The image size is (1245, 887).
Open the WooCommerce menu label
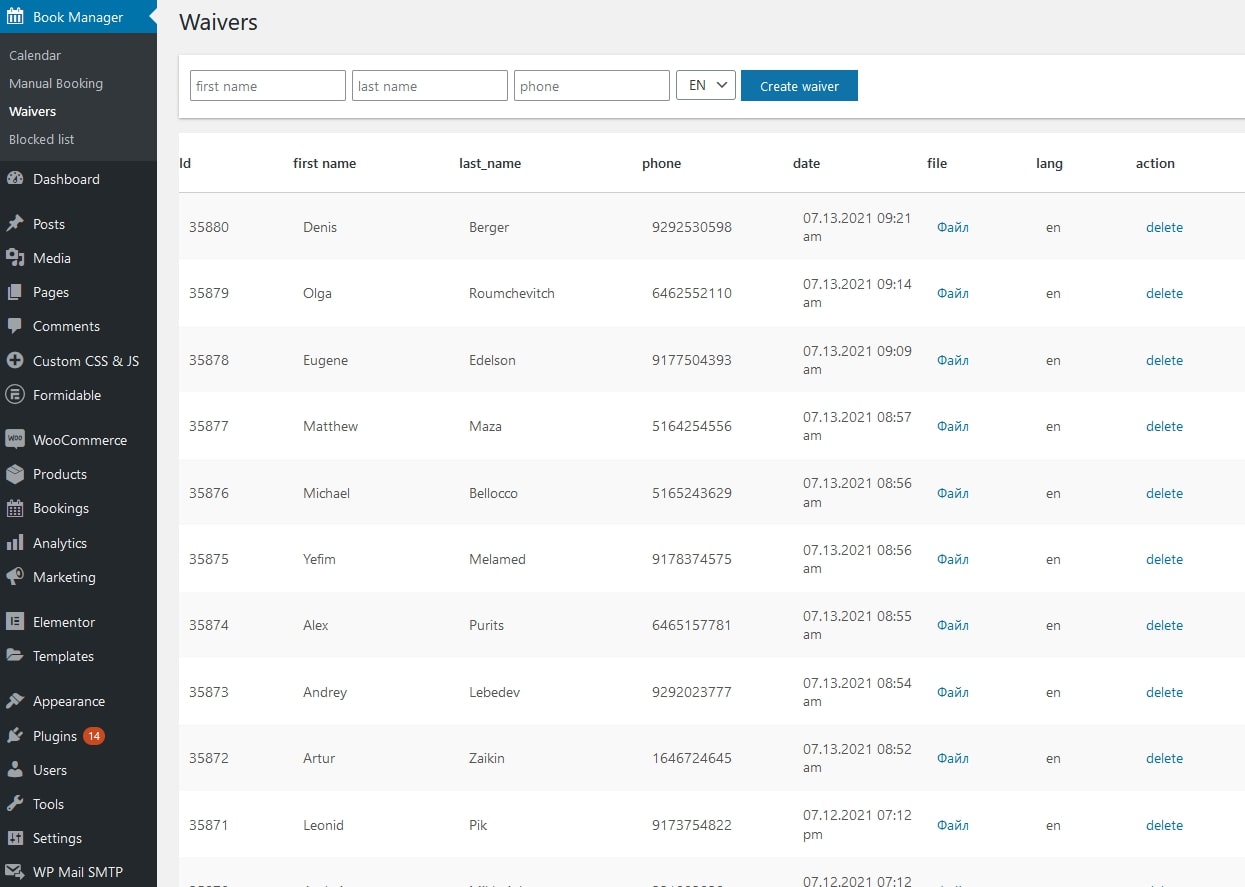coord(80,440)
